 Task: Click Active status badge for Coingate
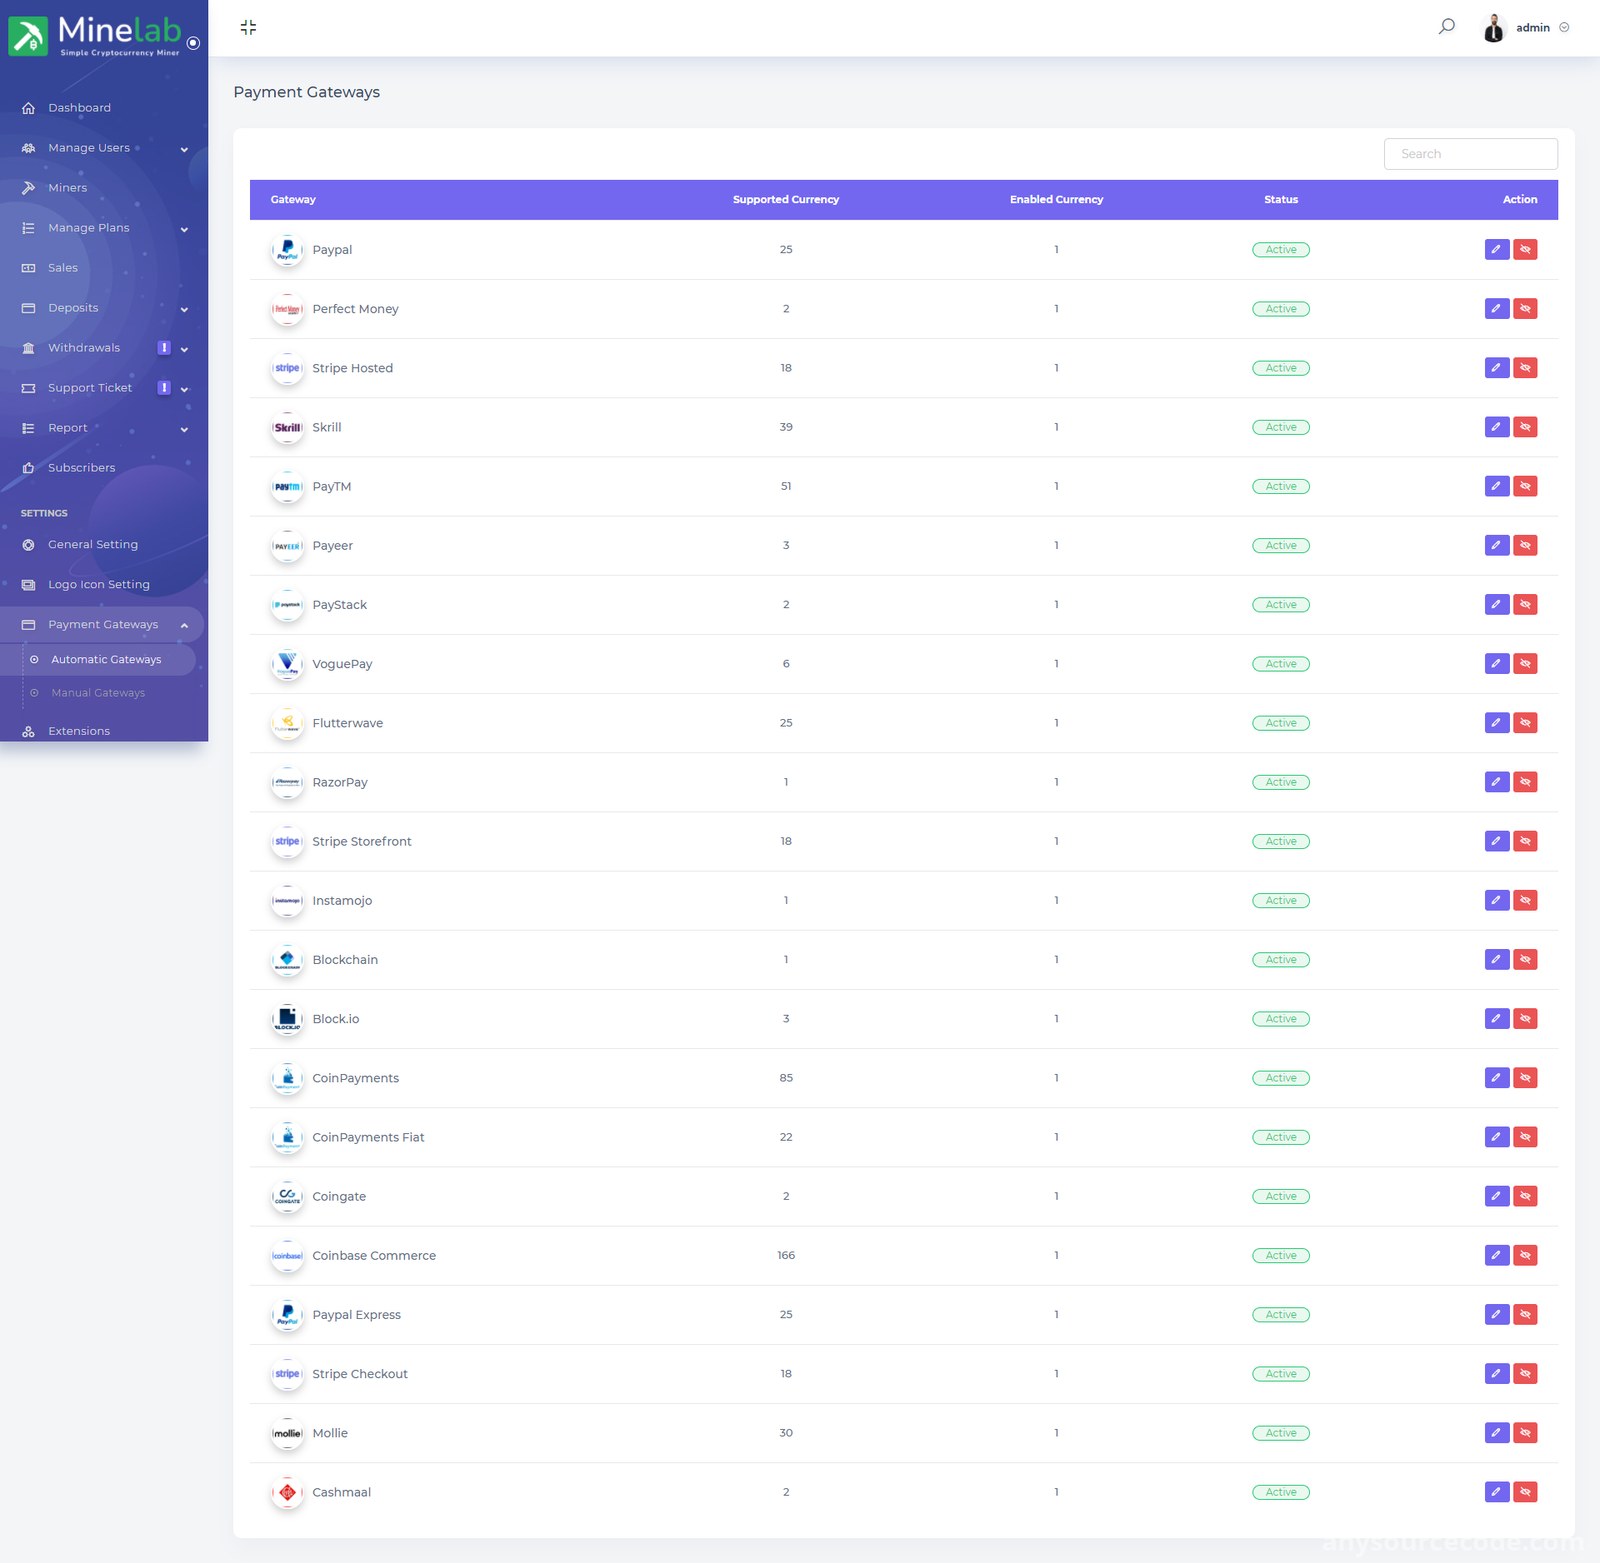click(1281, 1196)
